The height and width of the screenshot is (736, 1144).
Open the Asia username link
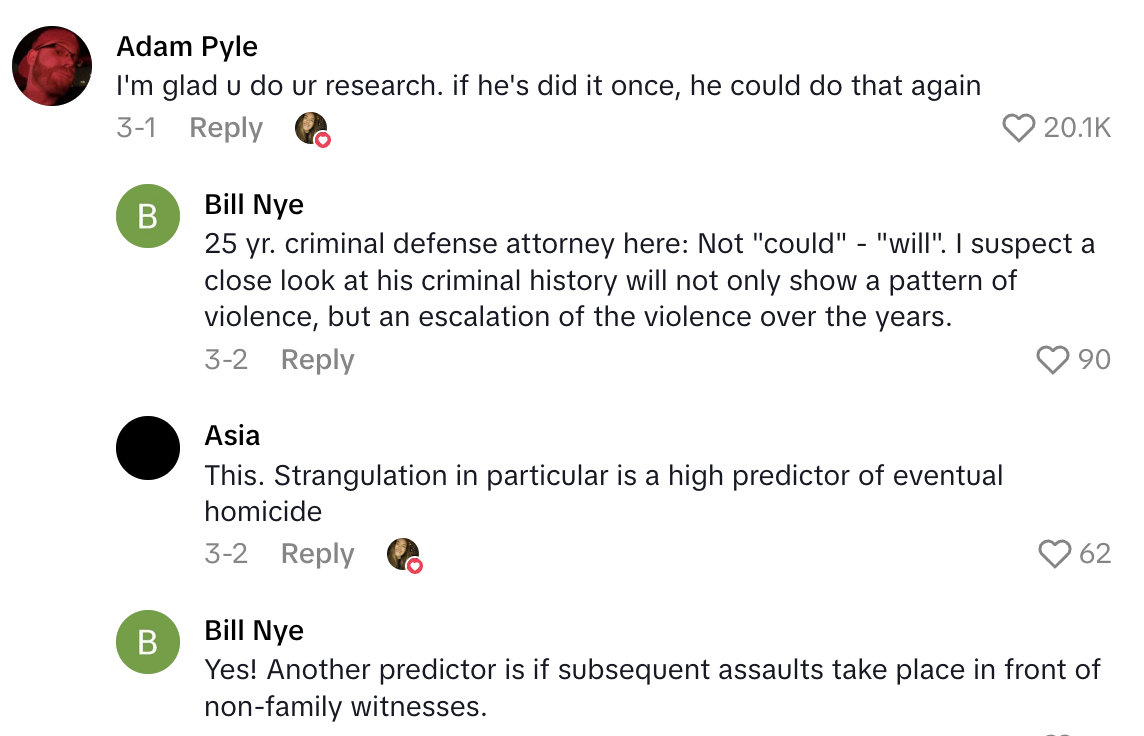[232, 436]
